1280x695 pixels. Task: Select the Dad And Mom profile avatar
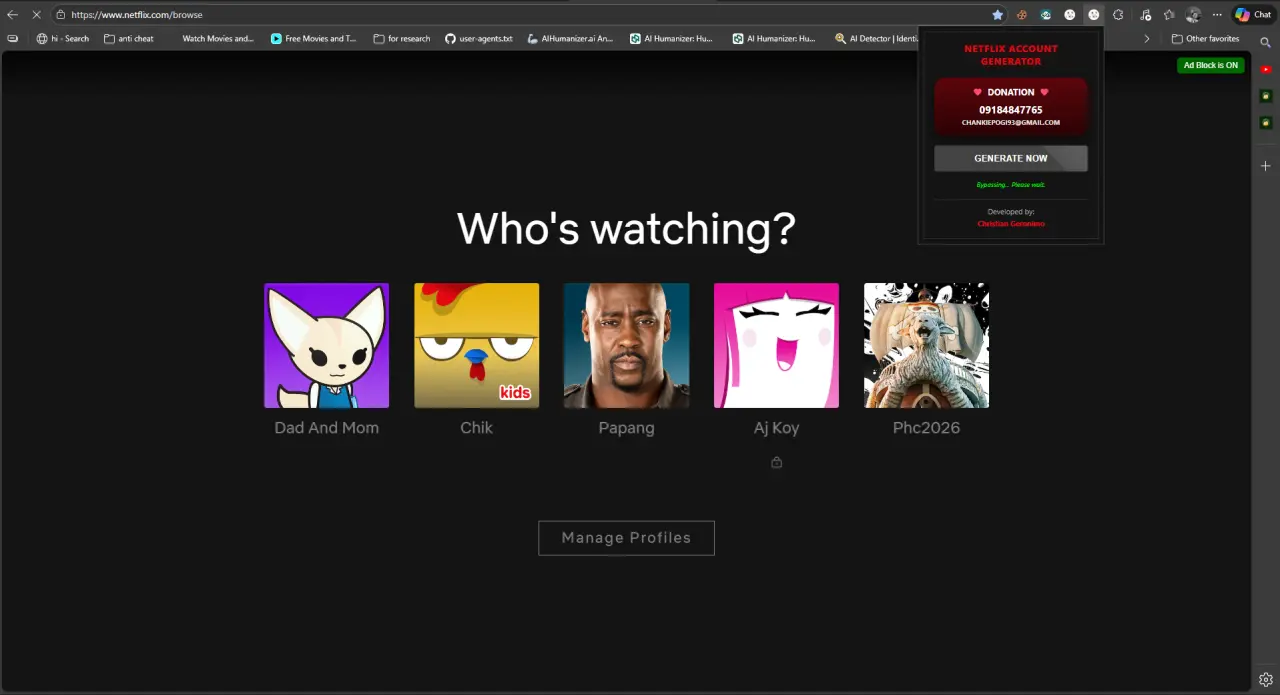(x=326, y=345)
